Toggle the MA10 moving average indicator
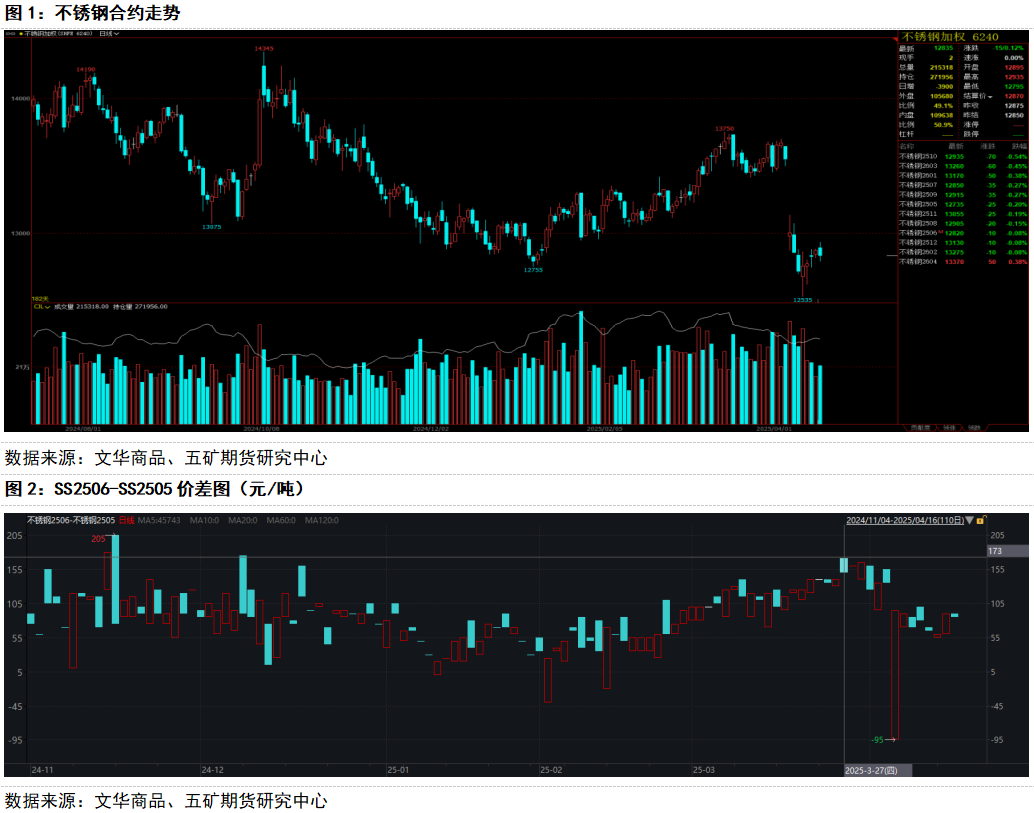Image resolution: width=1034 pixels, height=813 pixels. (x=204, y=520)
